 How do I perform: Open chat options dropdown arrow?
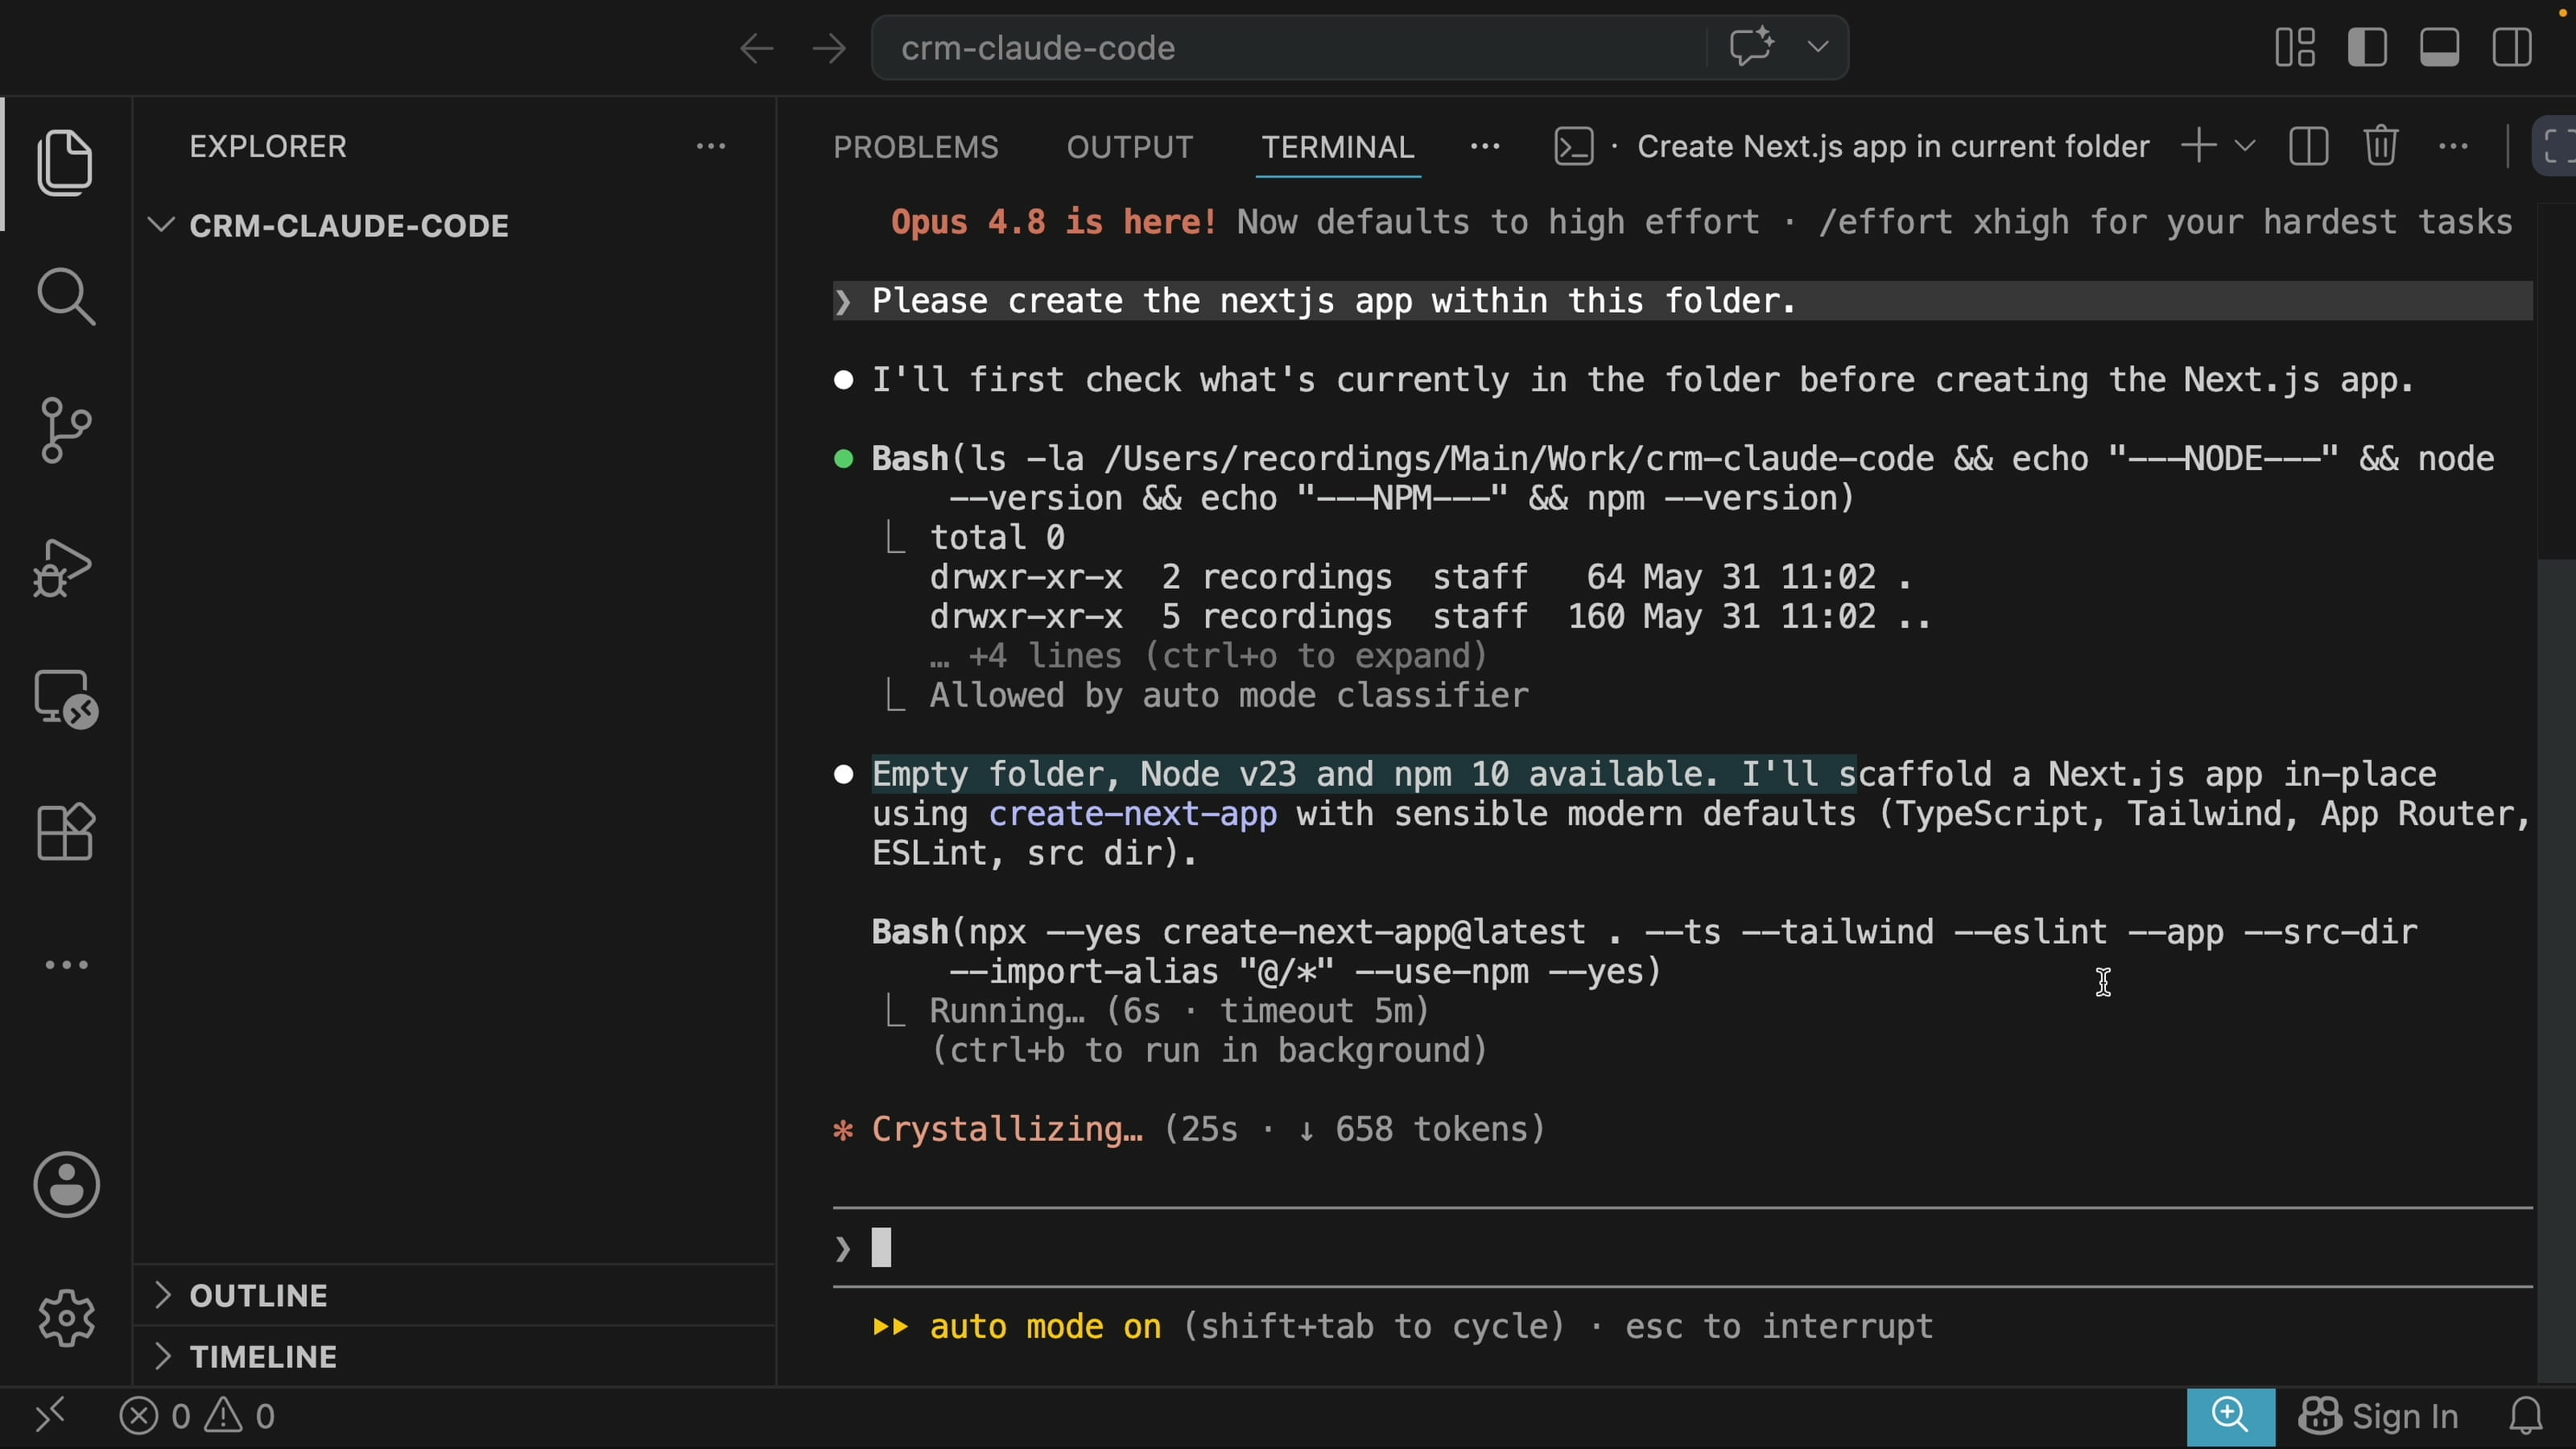(x=1818, y=47)
